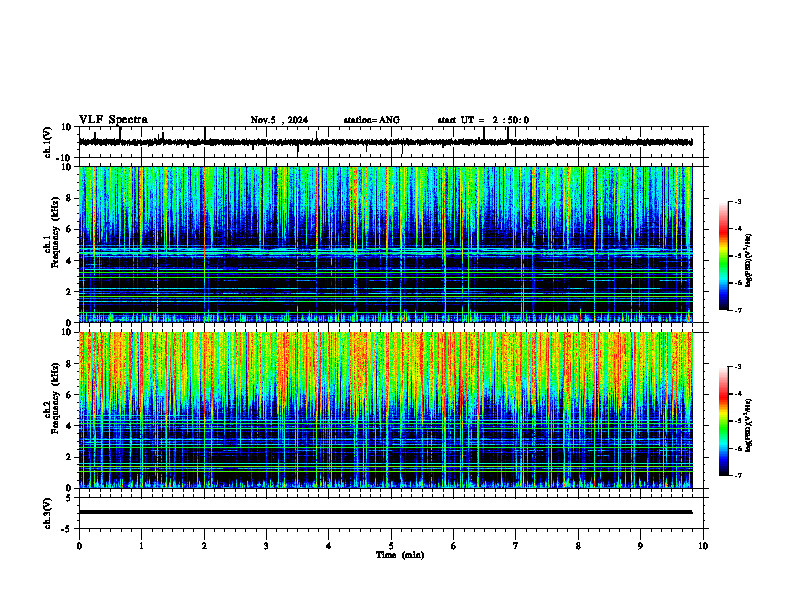
Task: Click the time axis tick label "2"
Action: point(204,546)
